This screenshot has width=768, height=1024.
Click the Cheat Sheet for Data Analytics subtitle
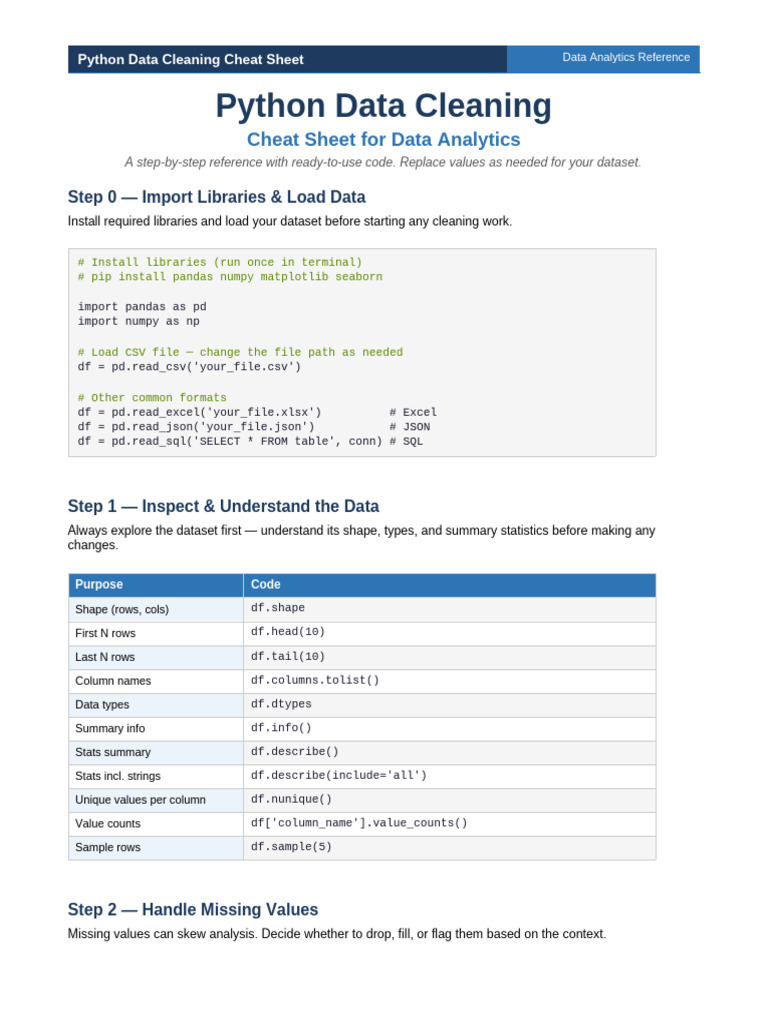tap(383, 140)
